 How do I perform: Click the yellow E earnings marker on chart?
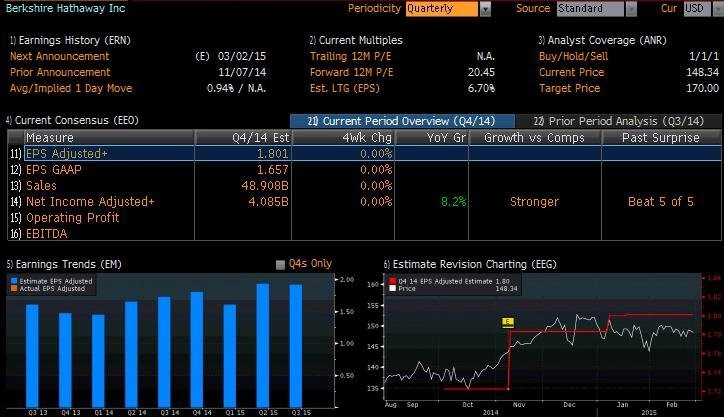click(x=507, y=322)
